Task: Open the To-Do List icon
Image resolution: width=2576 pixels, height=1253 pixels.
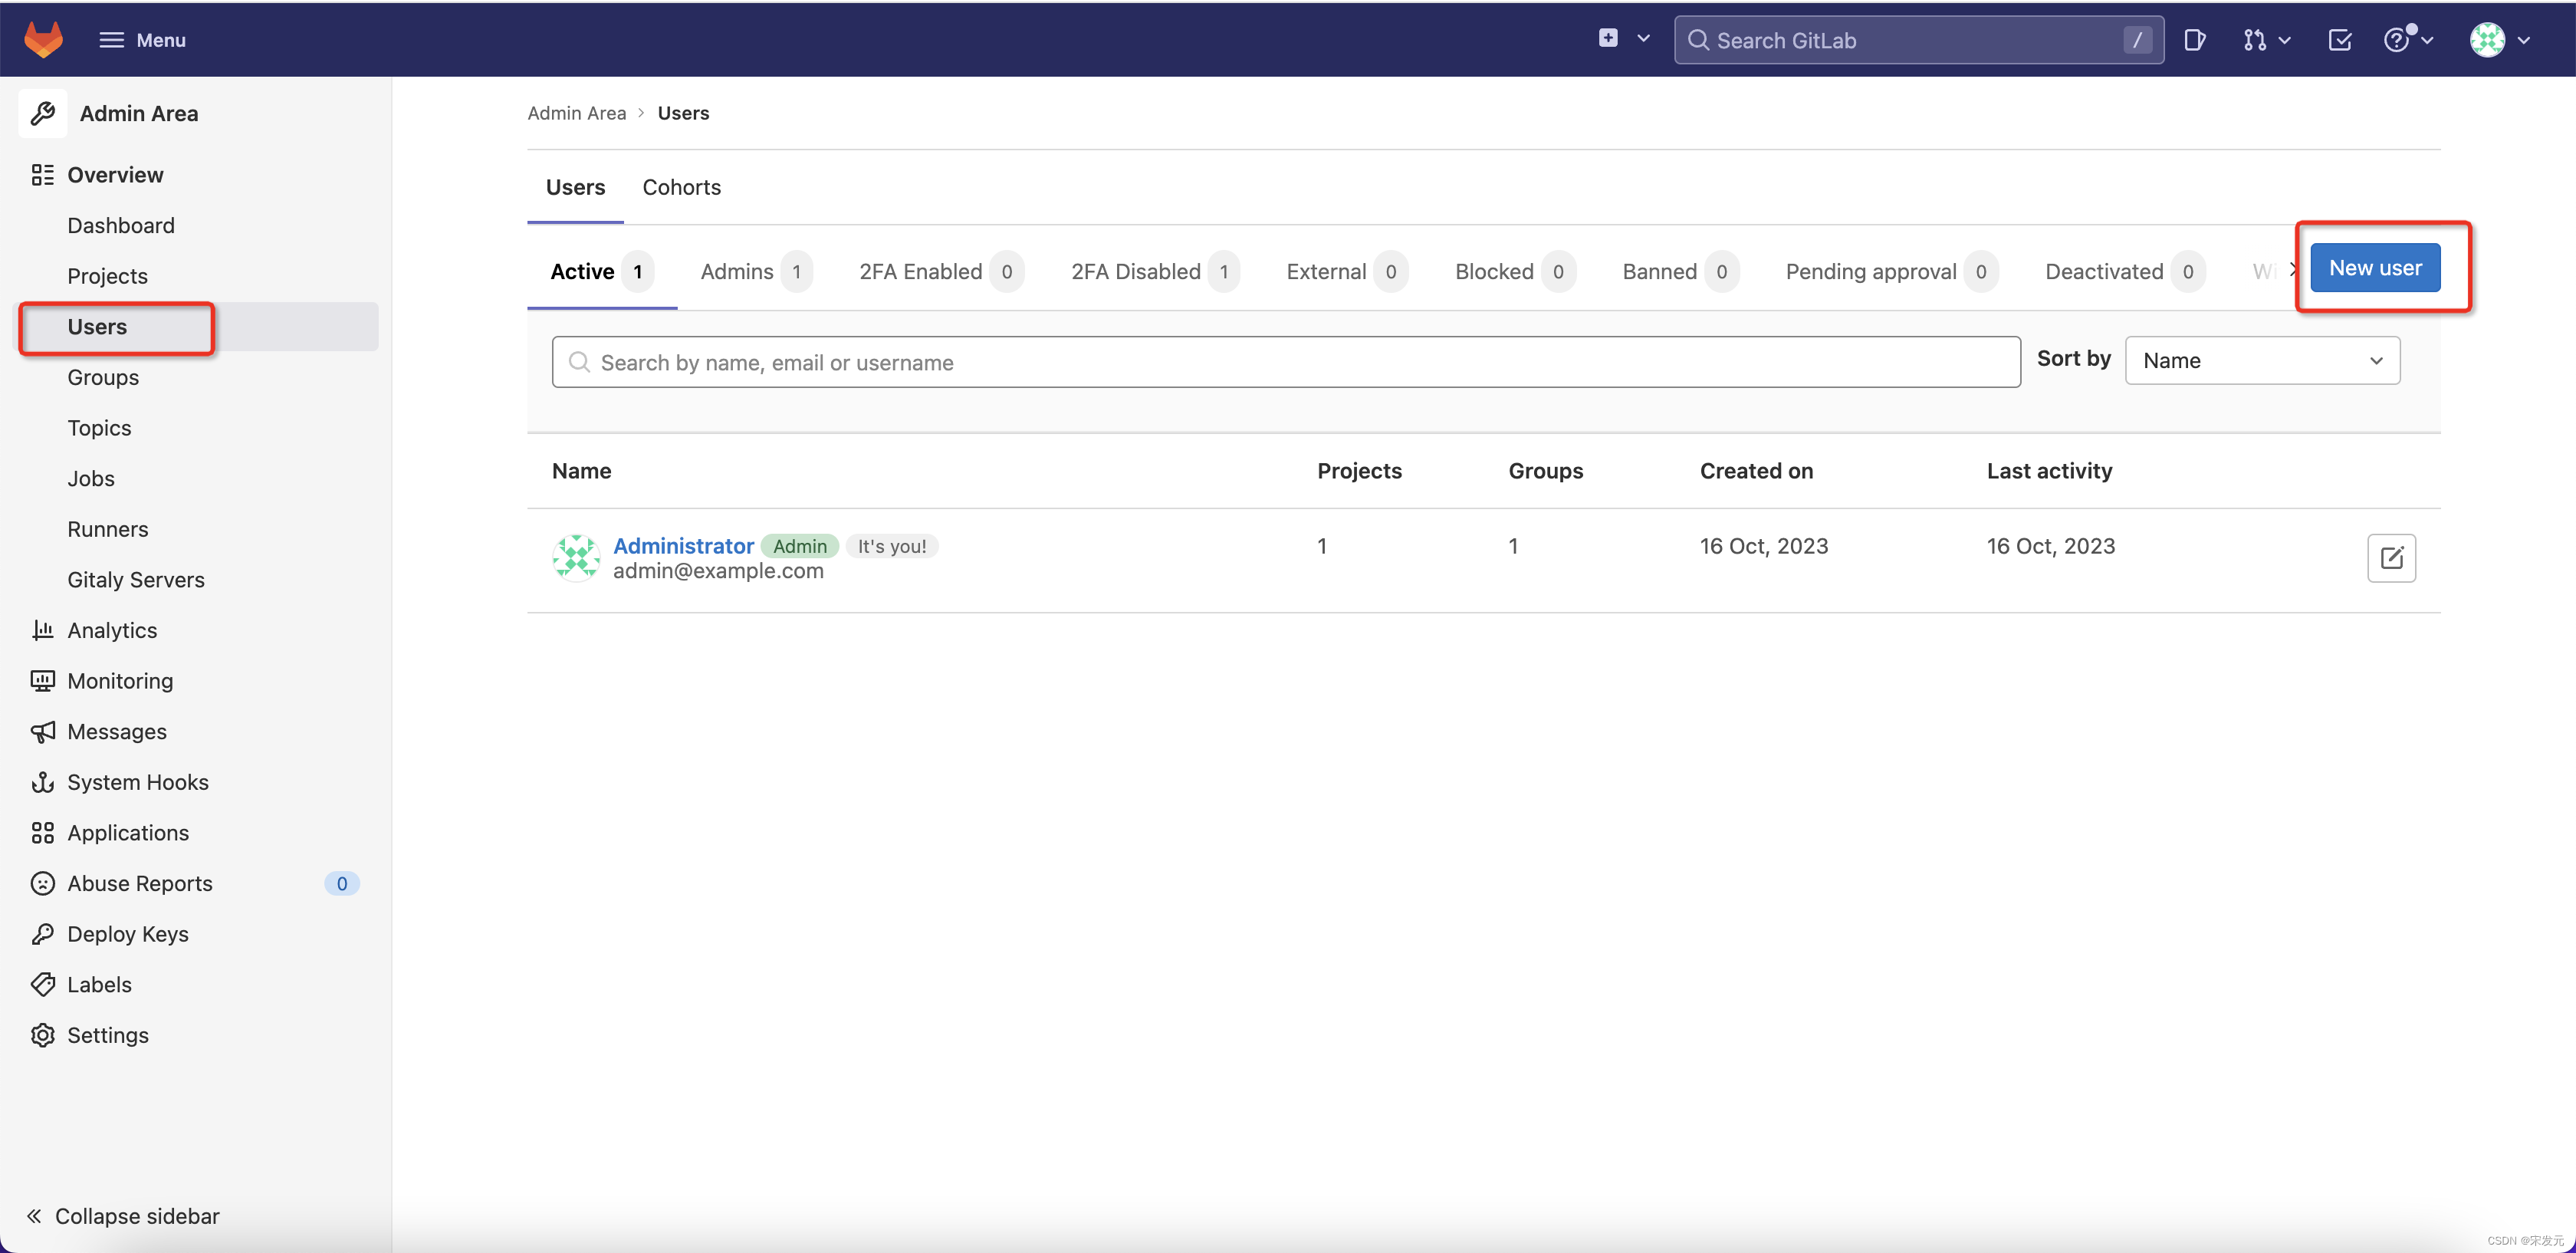Action: pos(2340,40)
